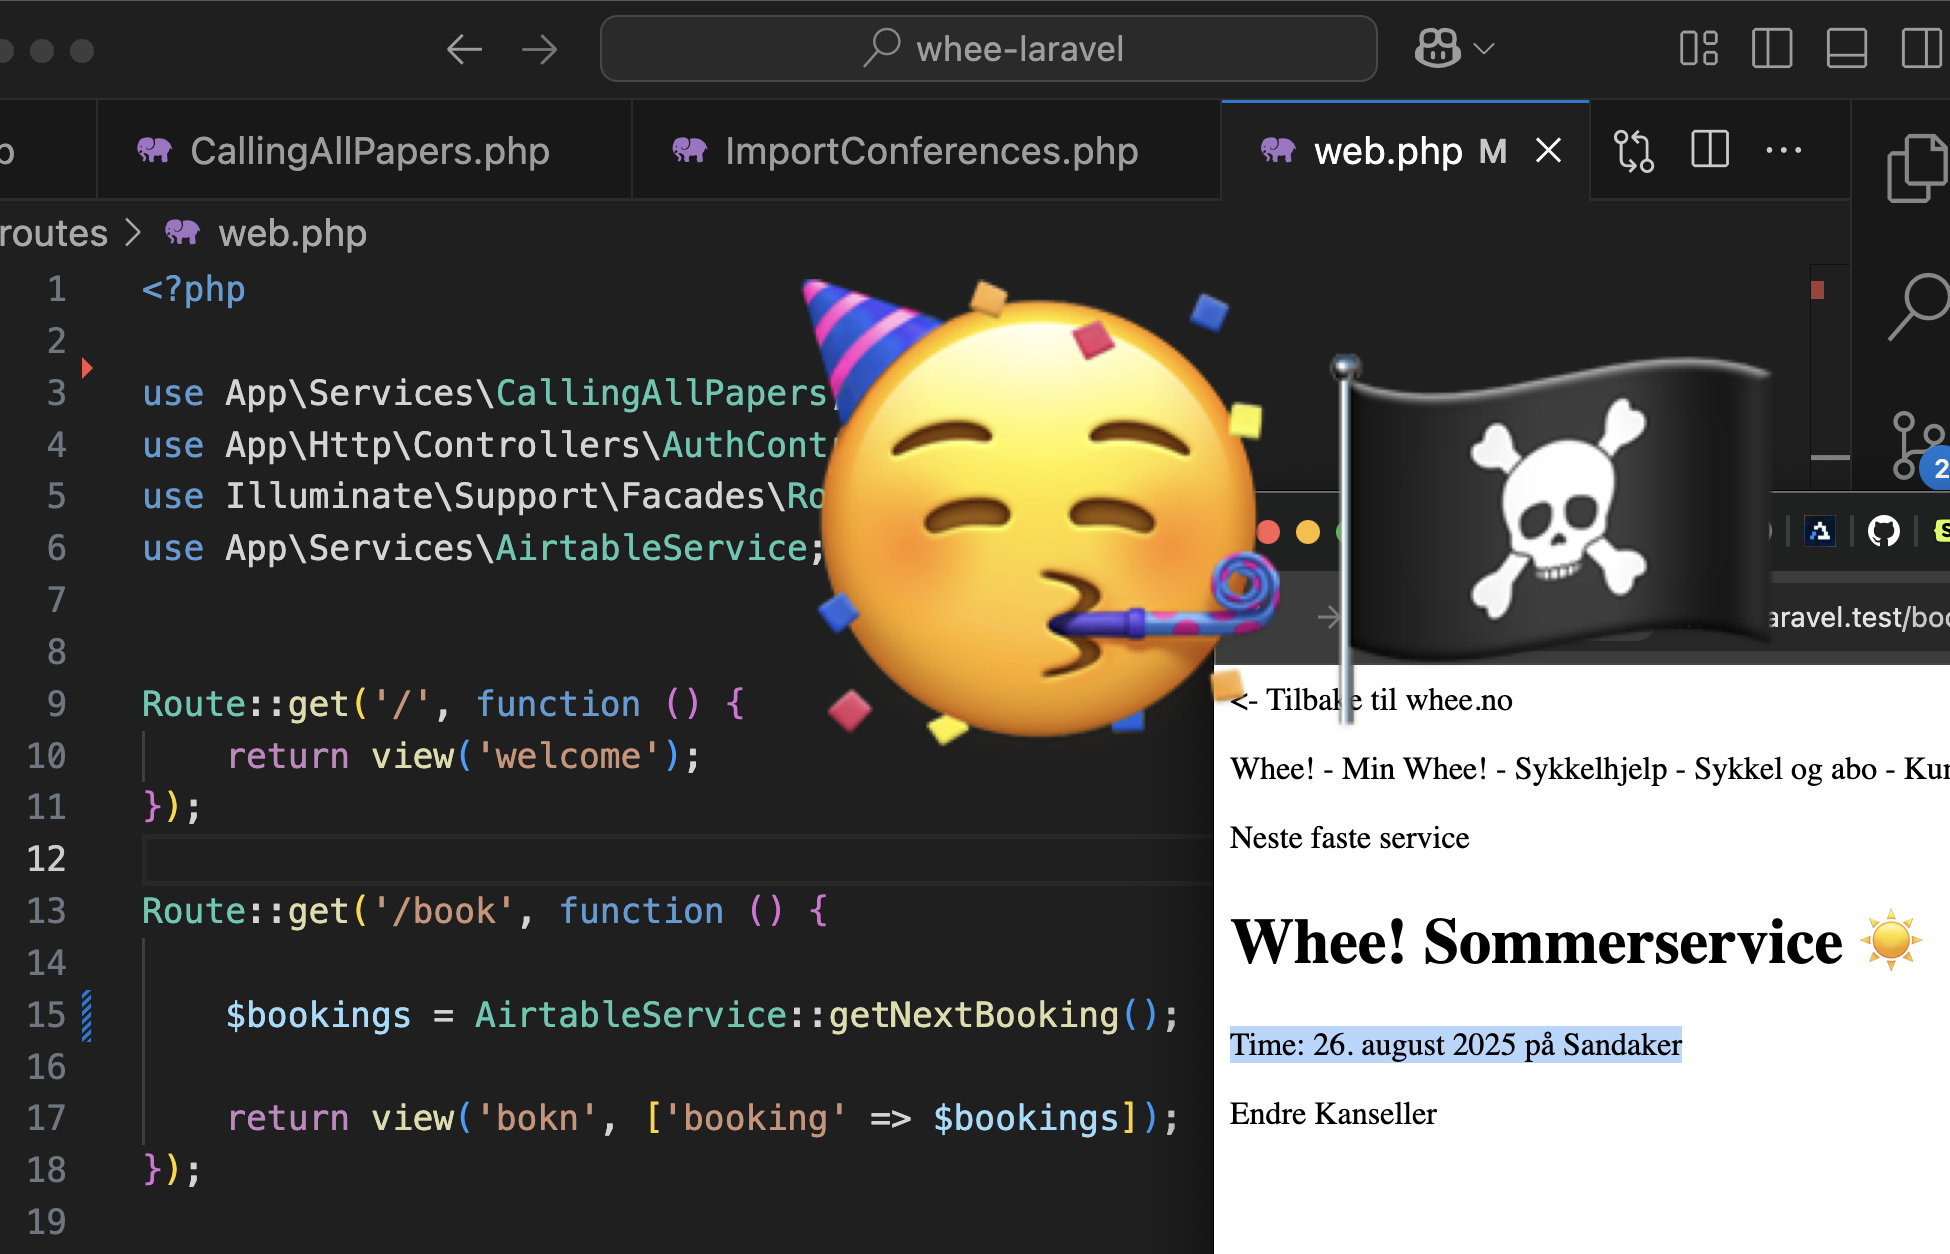Click the party face emoji overlay
1950x1254 pixels.
pos(1040,510)
